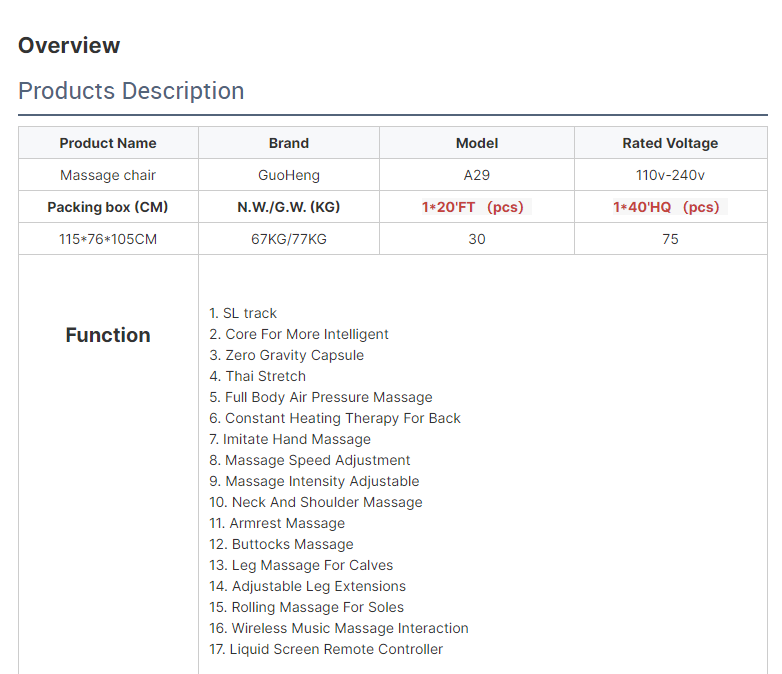
Task: Select the A29 model cell
Action: (477, 175)
